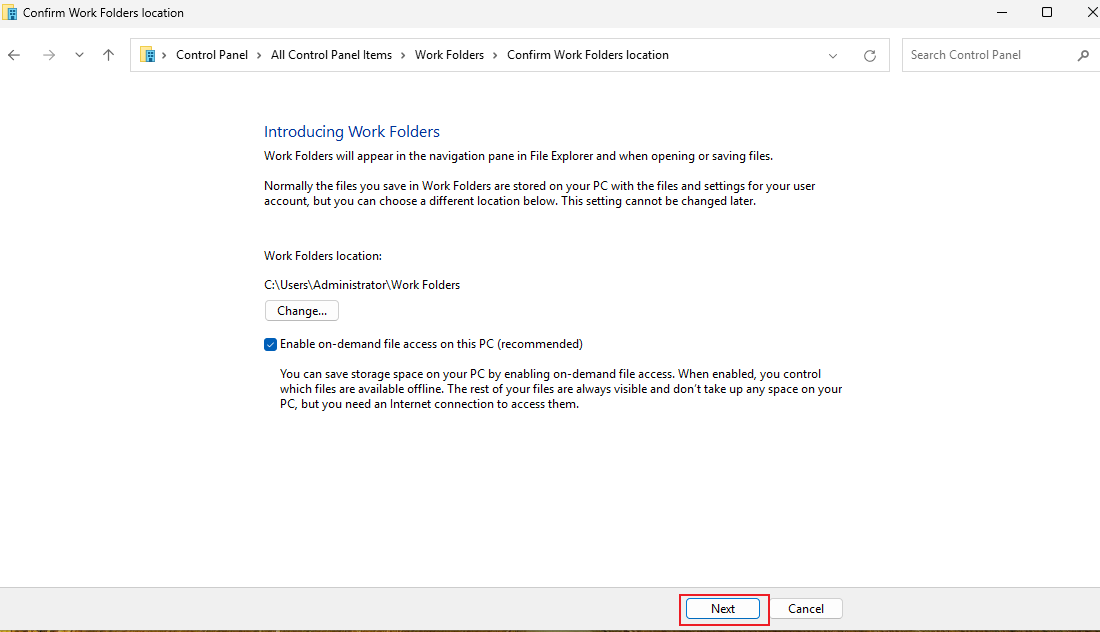1100x632 pixels.
Task: Select the All Control Panel Items breadcrumb
Action: [x=331, y=55]
